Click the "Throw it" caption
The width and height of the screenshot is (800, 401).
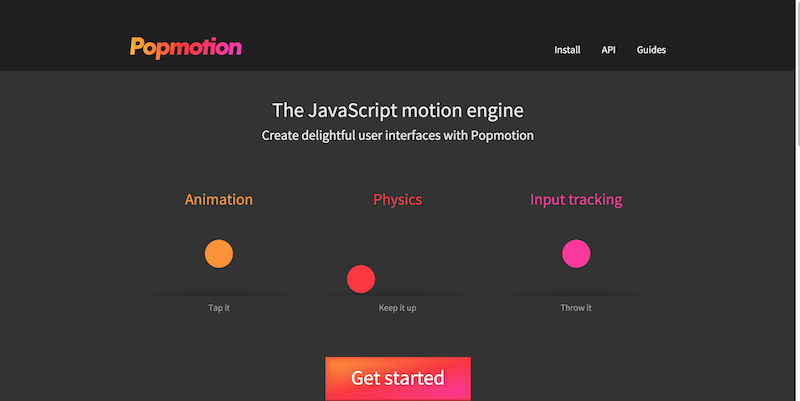[x=576, y=308]
